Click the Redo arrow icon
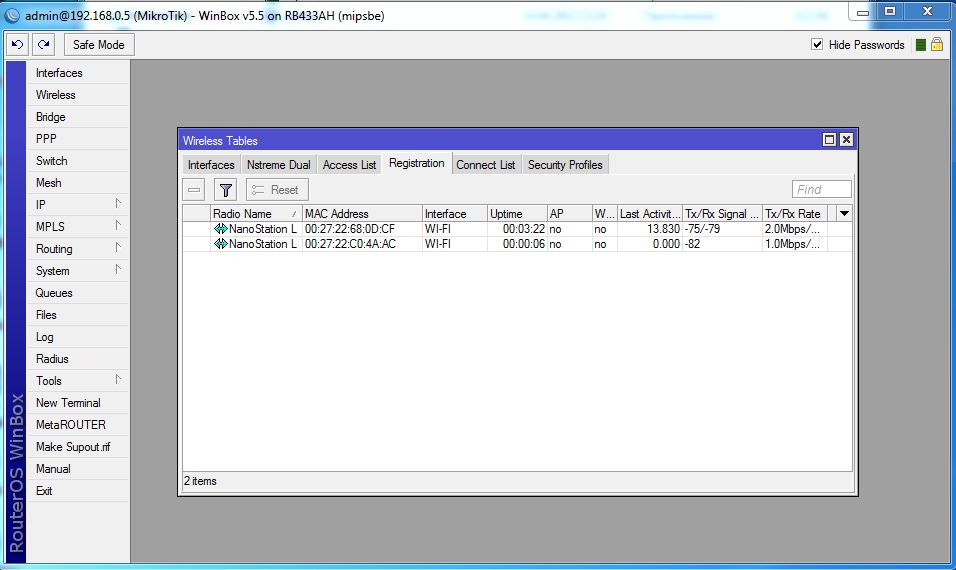The image size is (956, 570). point(43,45)
